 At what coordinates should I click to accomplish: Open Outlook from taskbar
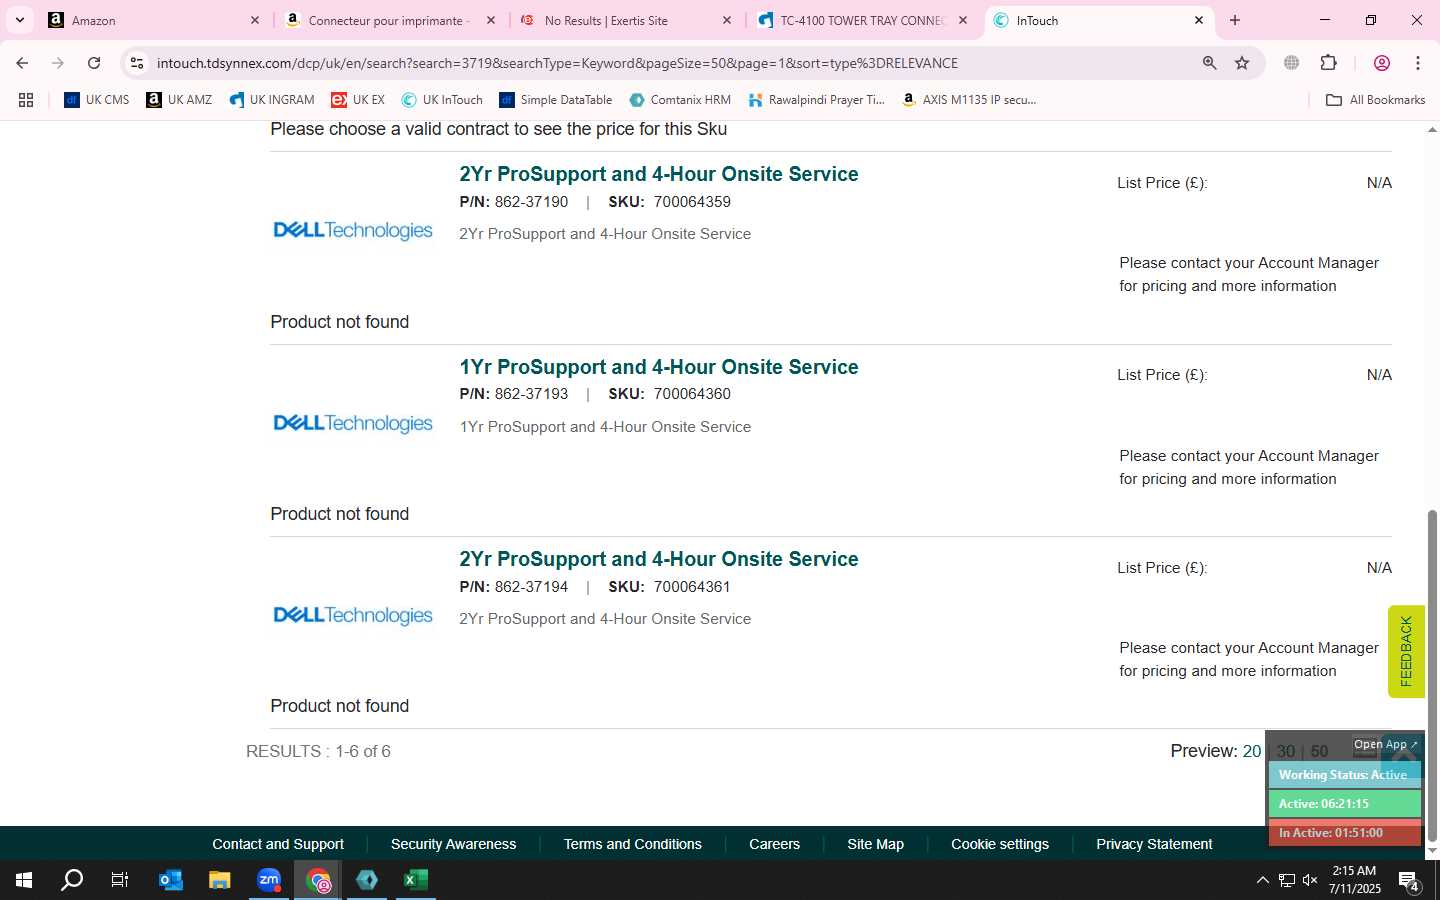pyautogui.click(x=171, y=880)
